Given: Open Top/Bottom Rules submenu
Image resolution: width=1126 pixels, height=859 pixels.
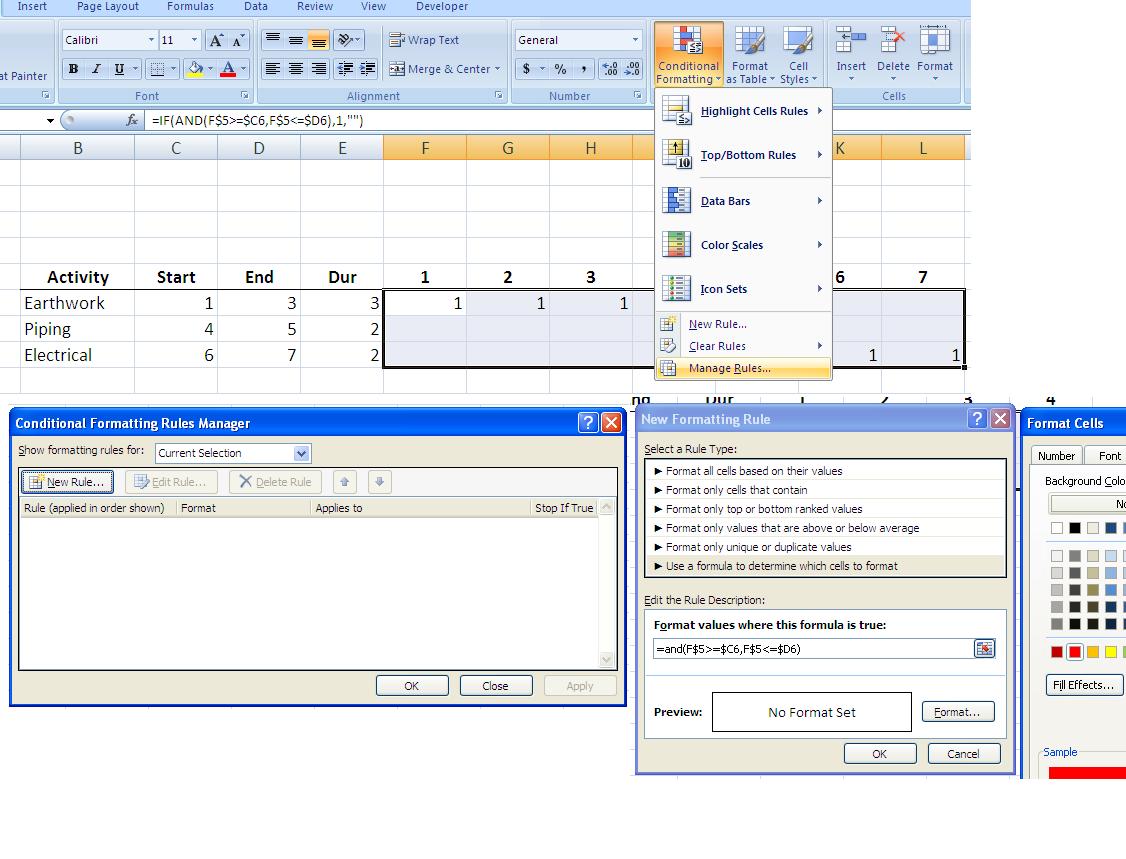Looking at the screenshot, I should tap(743, 155).
